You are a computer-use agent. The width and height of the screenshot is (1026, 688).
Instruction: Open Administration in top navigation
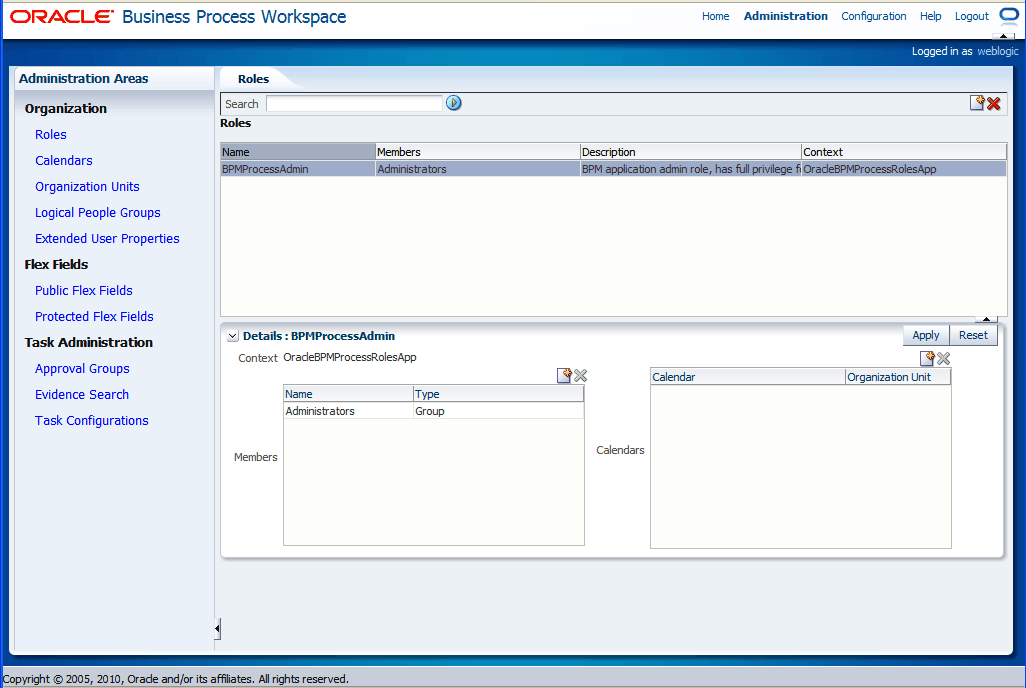tap(785, 16)
